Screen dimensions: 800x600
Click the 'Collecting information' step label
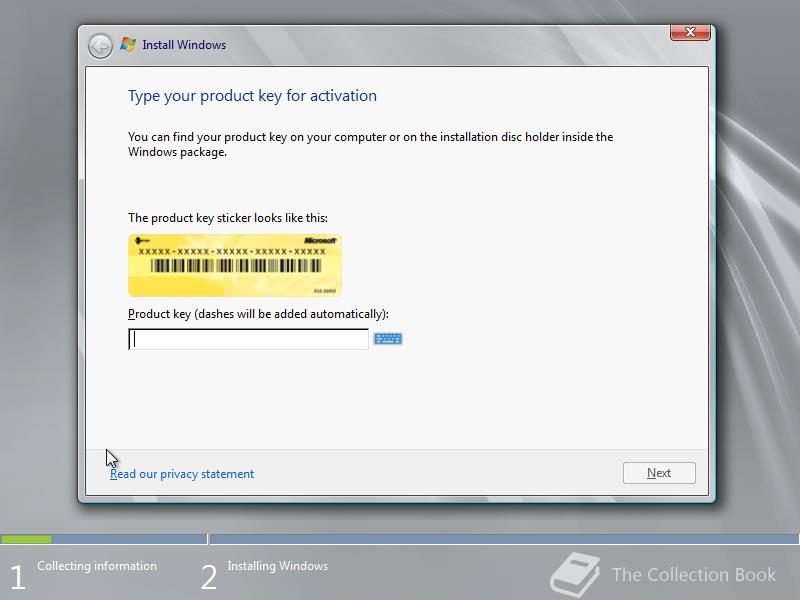tap(97, 566)
